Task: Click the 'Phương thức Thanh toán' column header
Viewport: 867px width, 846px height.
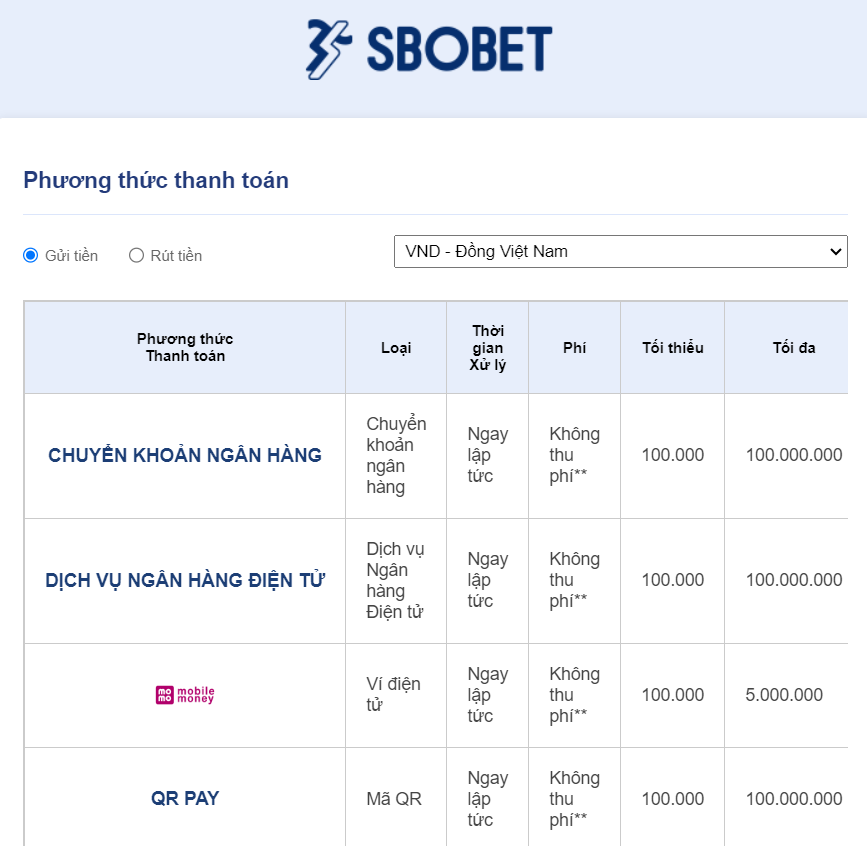Action: pos(184,347)
